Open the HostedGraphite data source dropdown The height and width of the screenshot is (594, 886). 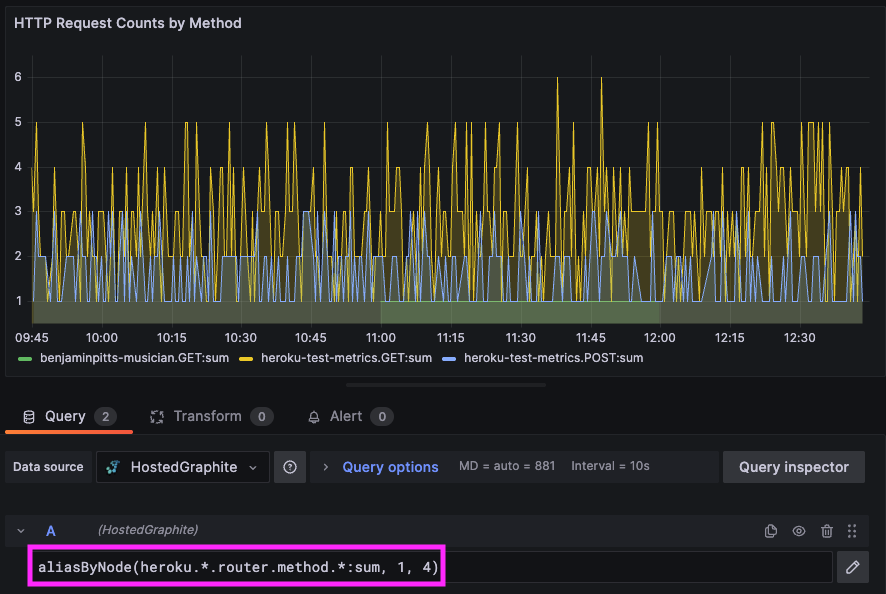click(183, 467)
